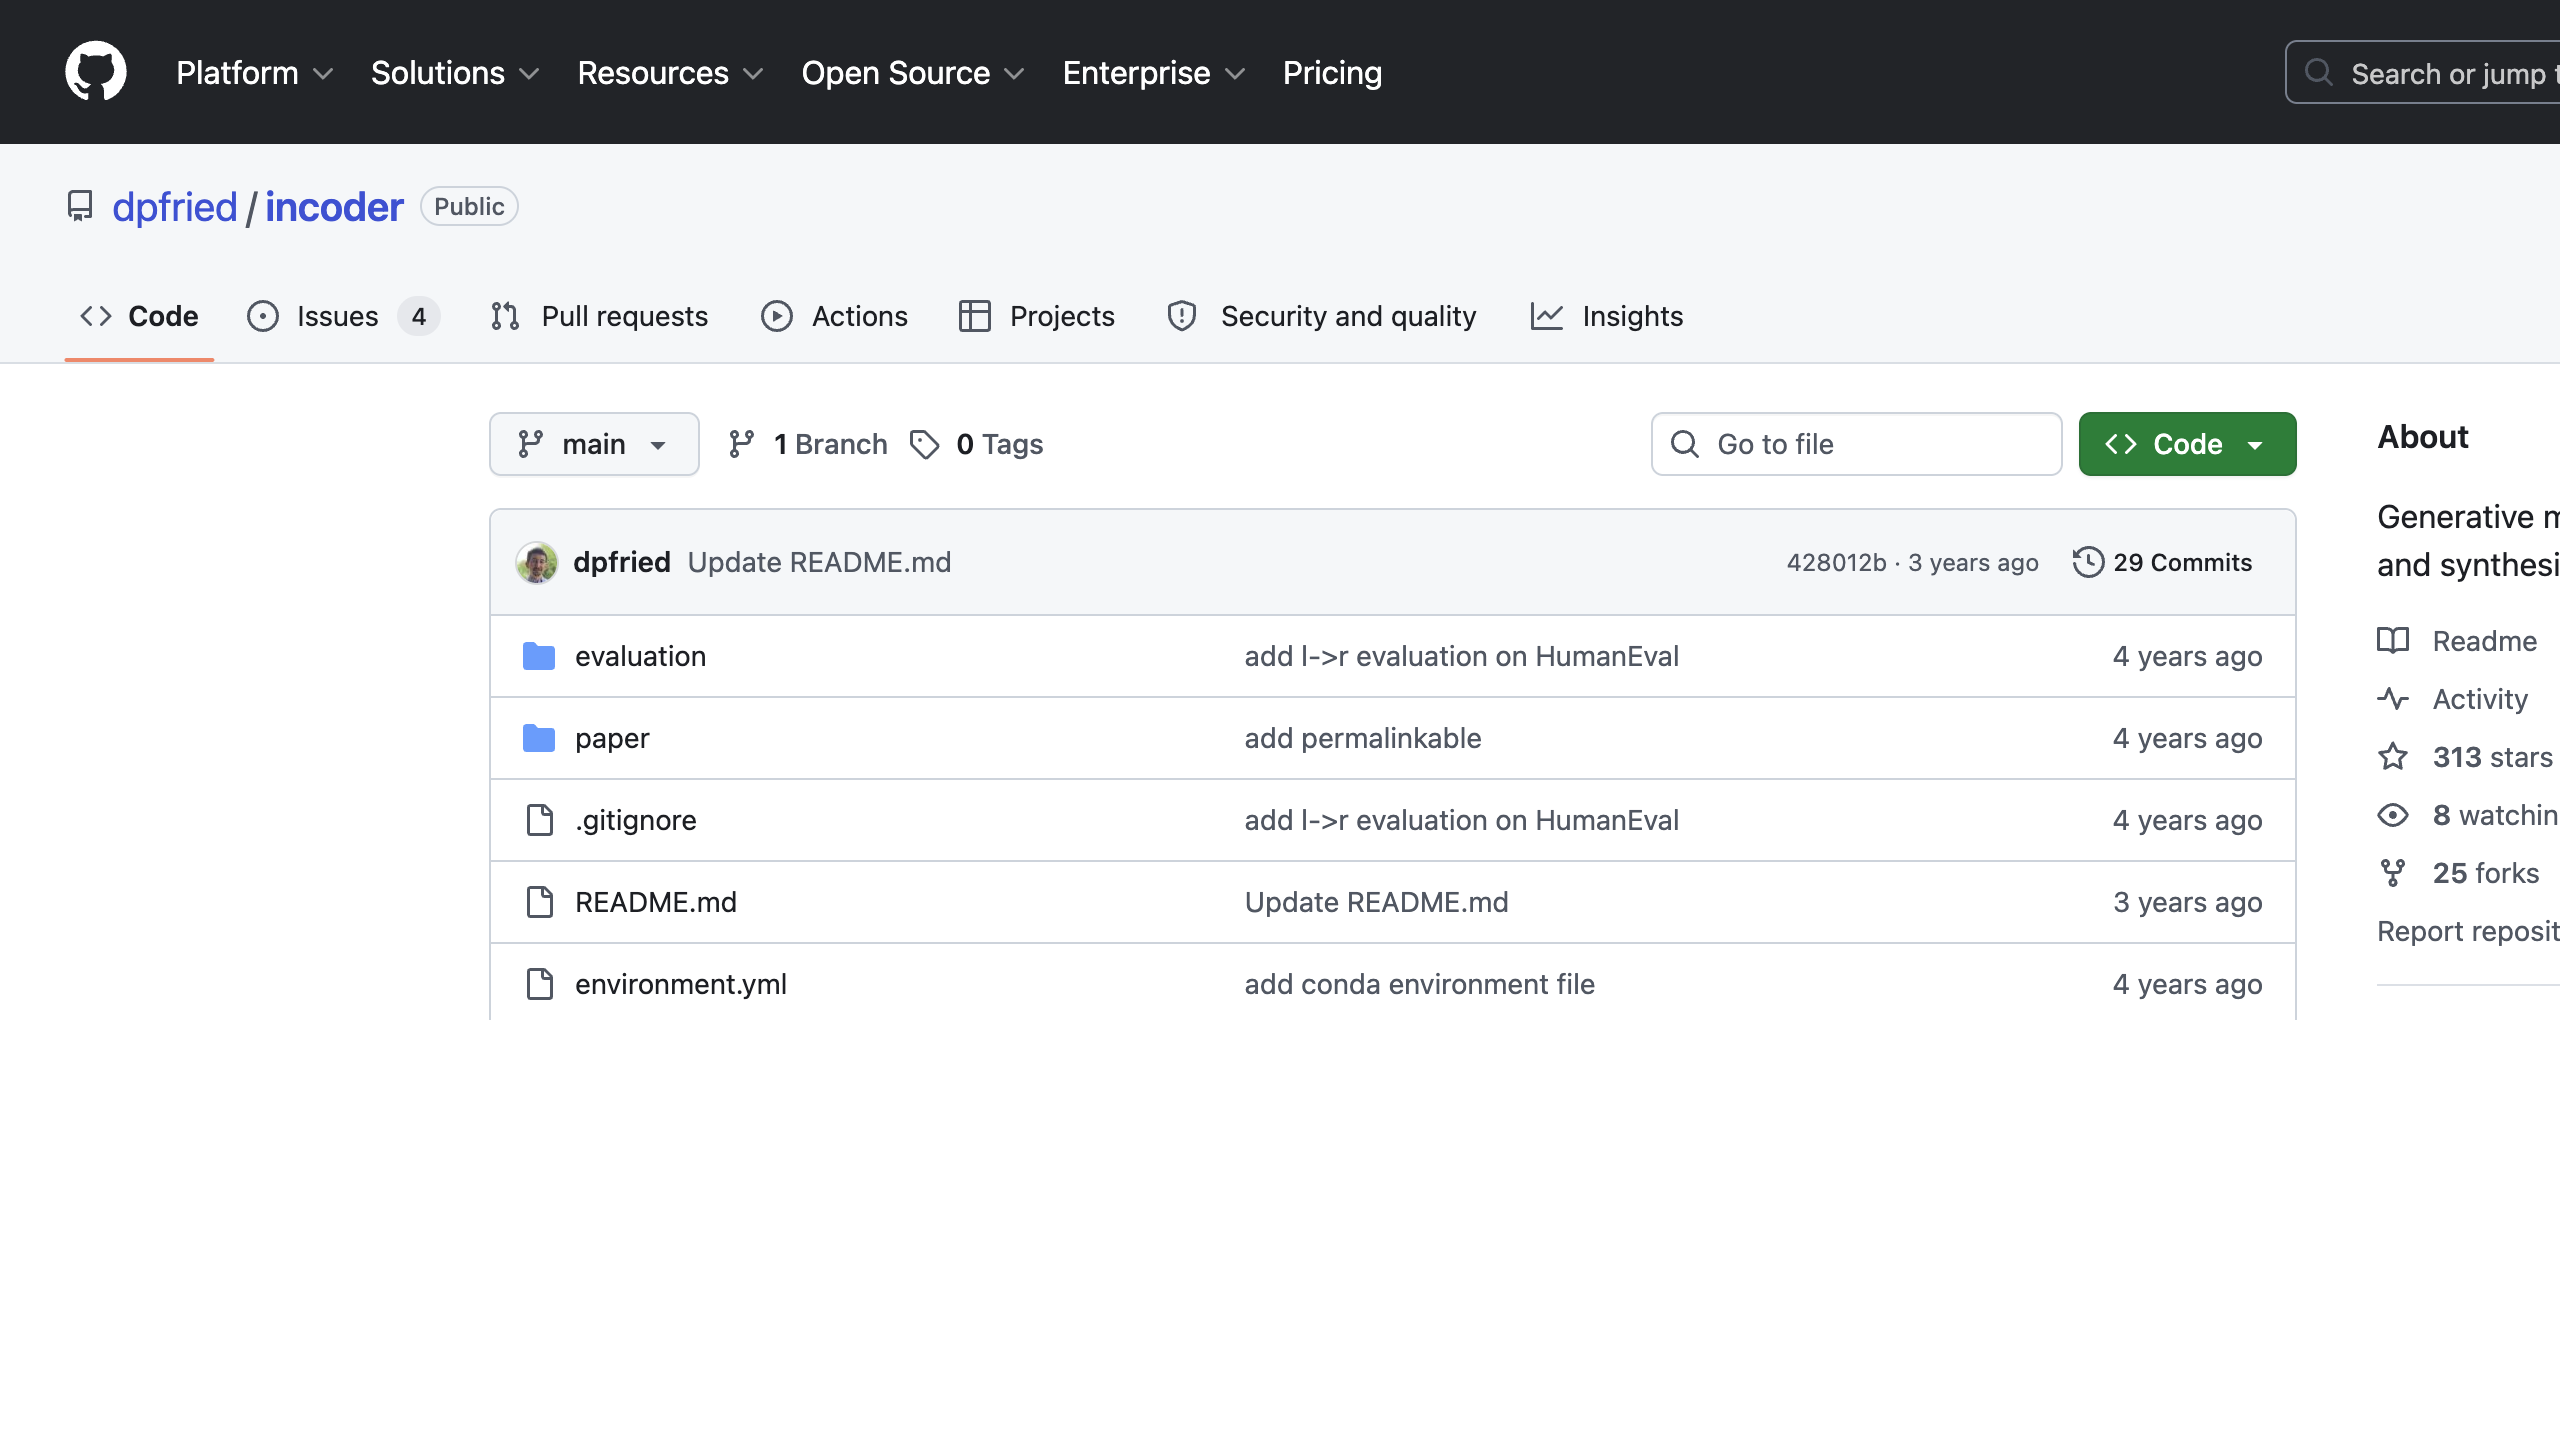Expand the Platform menu
The image size is (2560, 1440).
coord(254,73)
